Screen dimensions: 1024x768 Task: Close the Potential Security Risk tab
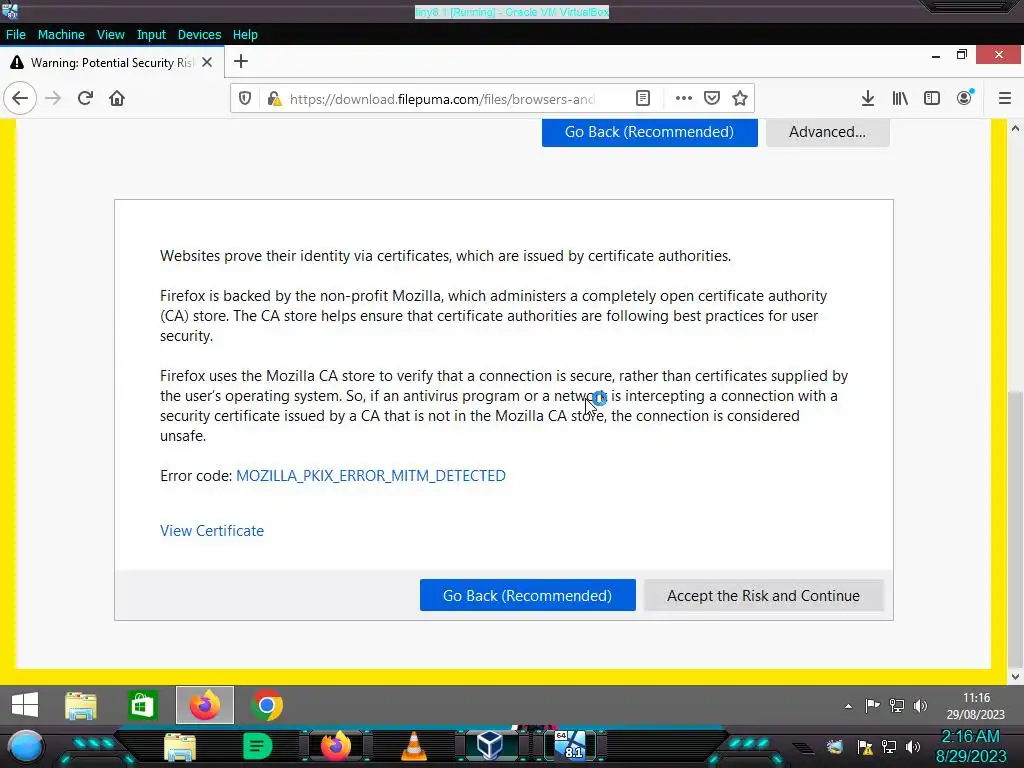(207, 62)
